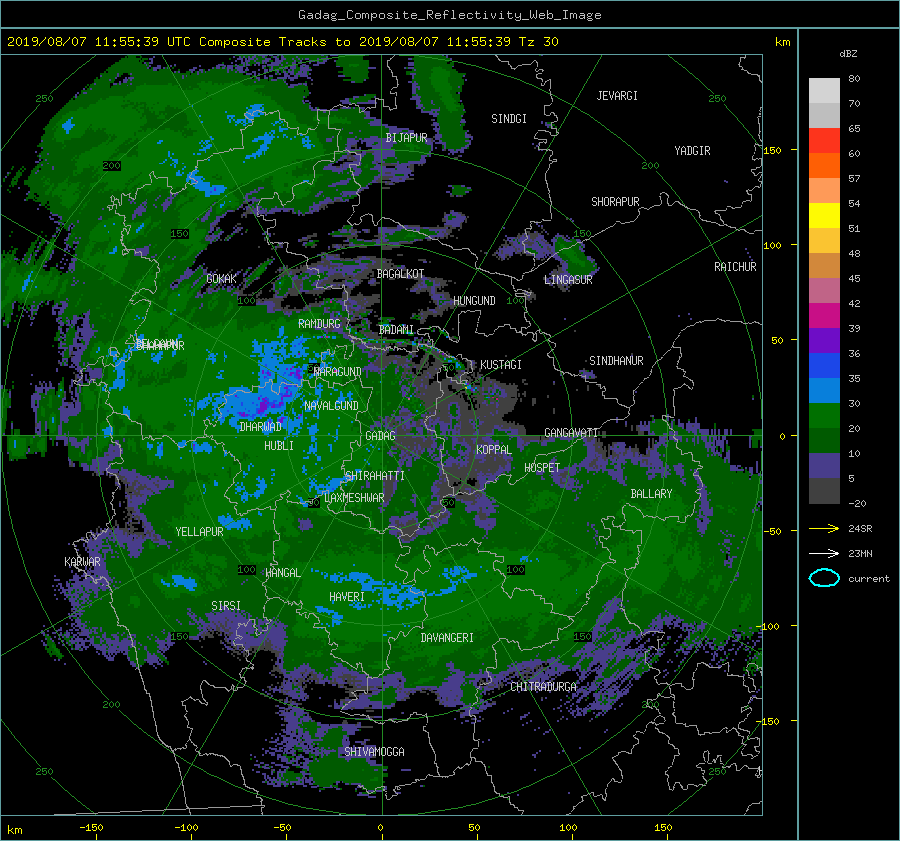The height and width of the screenshot is (841, 900).
Task: Click the '24SR' legend label
Action: 860,529
